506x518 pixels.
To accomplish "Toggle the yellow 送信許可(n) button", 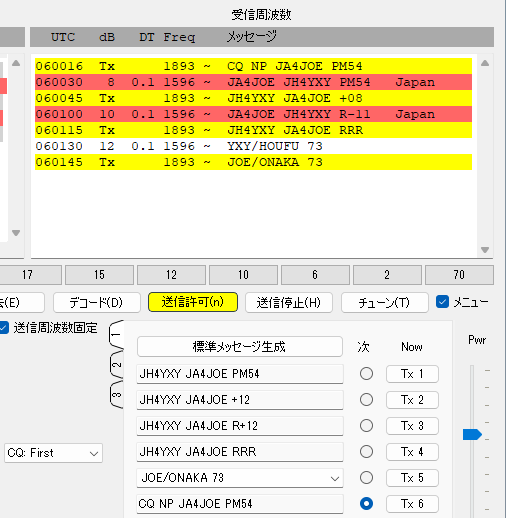I will pos(193,302).
